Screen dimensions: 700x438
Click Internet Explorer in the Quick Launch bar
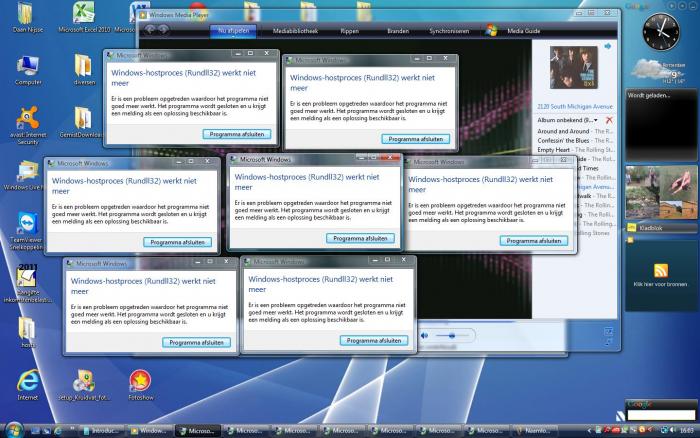coord(58,431)
